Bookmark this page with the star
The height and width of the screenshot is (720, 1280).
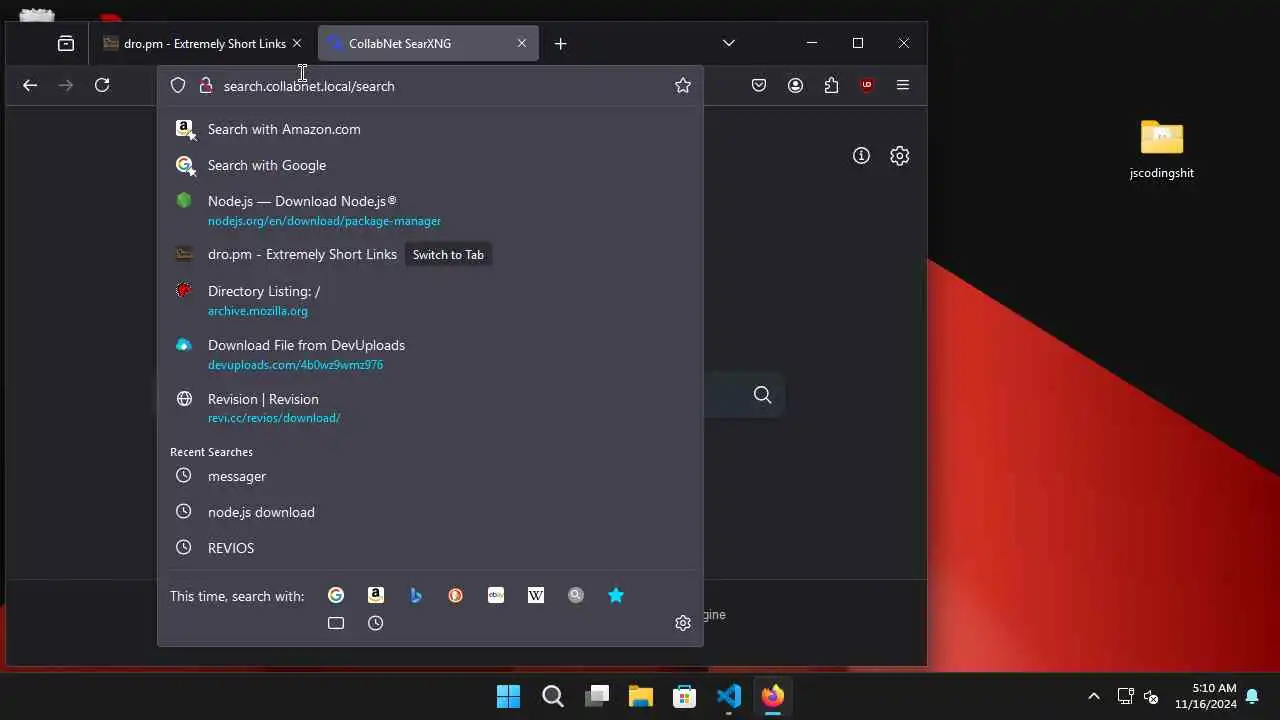tap(683, 86)
